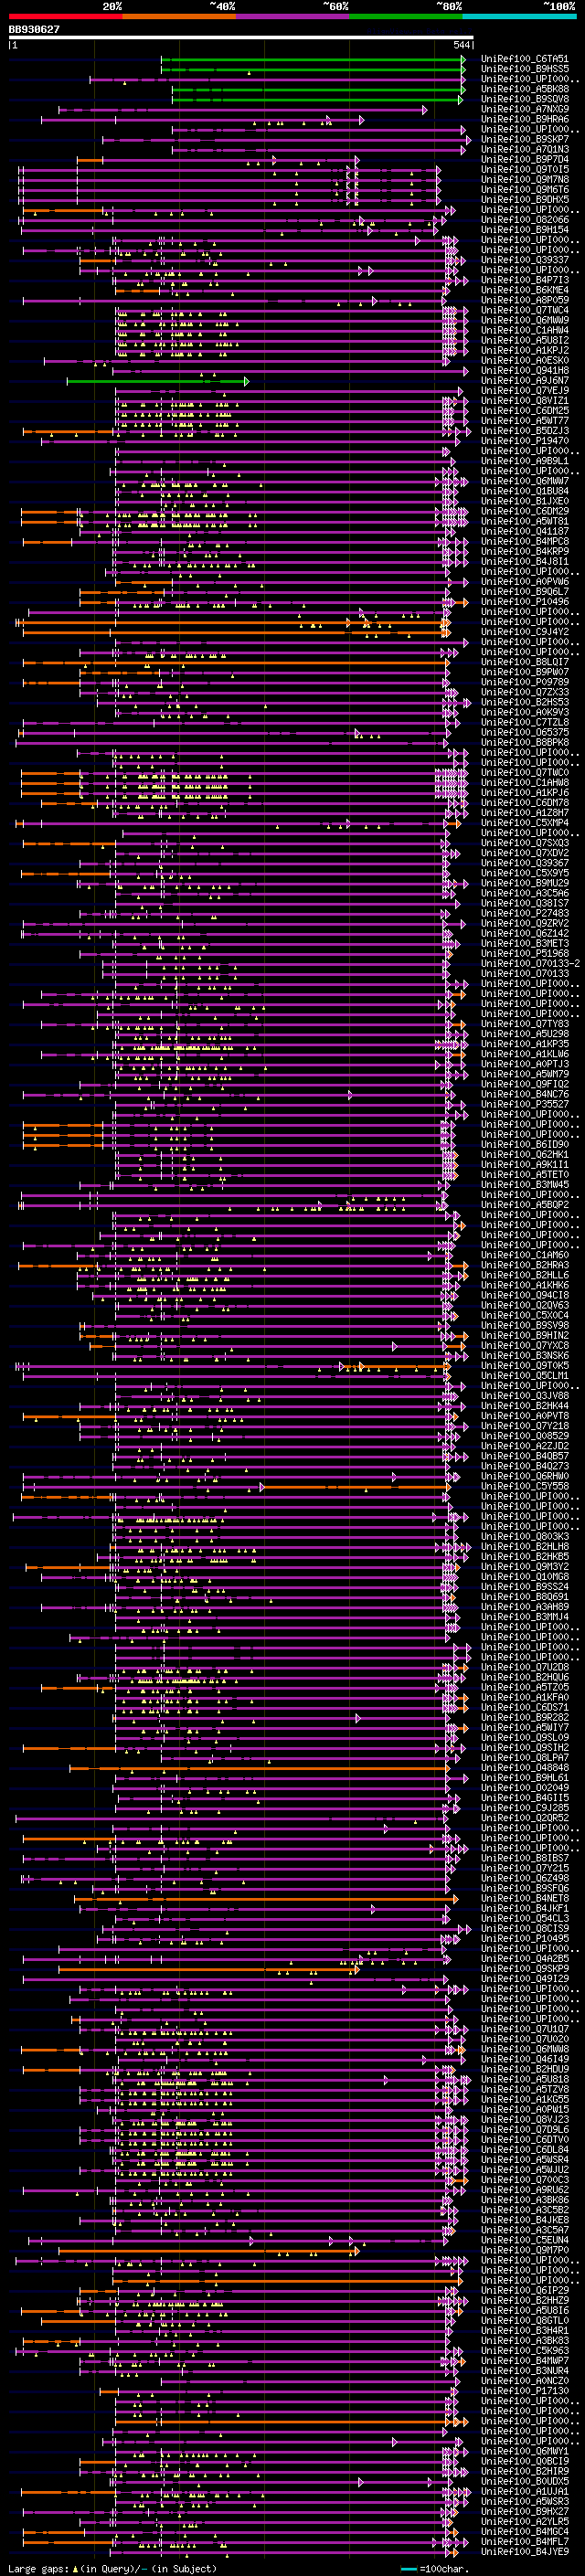Select hit UniRef100_Q7TY83
This screenshot has height=2576, width=585.
coord(525,1024)
